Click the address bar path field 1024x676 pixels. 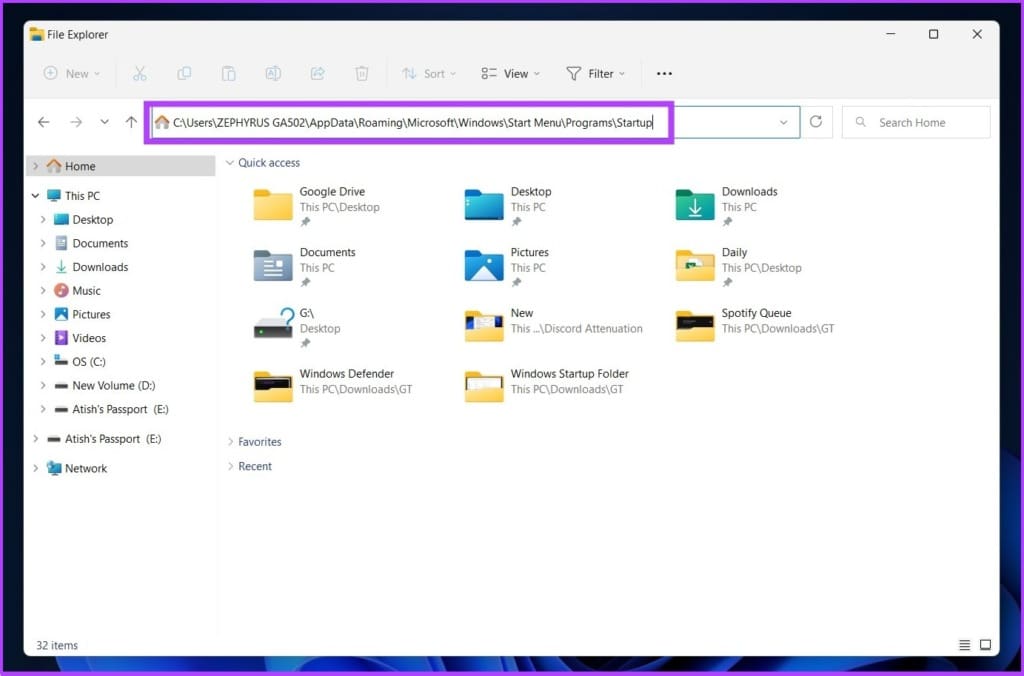[x=475, y=122]
